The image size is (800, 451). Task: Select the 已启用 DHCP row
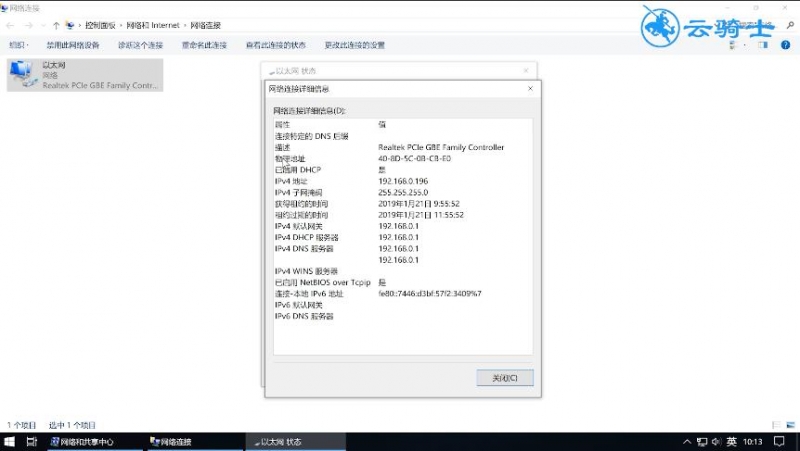pos(403,170)
